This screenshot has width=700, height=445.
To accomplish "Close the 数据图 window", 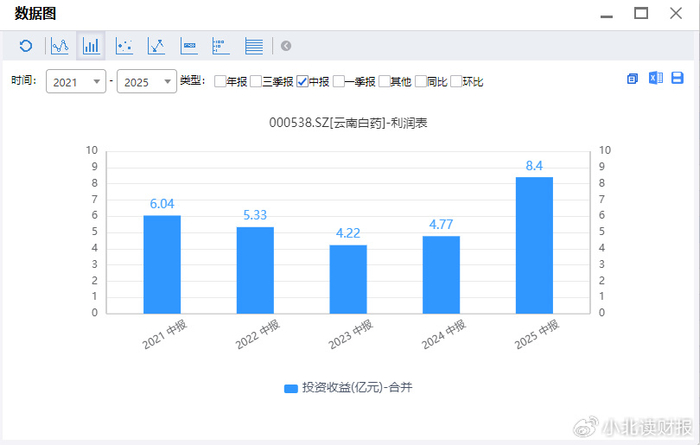I will (x=676, y=13).
